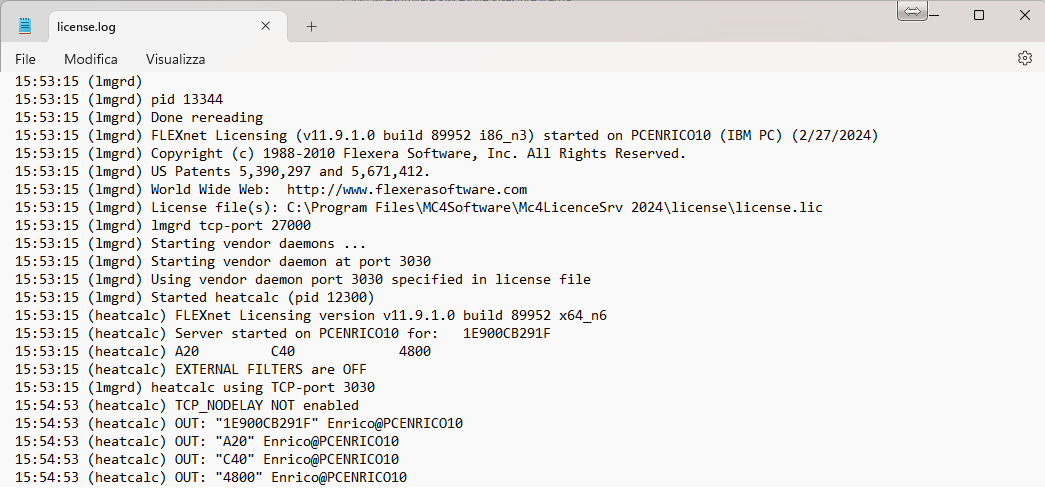Open the Visualizza menu
Viewport: 1045px width, 488px height.
click(175, 59)
